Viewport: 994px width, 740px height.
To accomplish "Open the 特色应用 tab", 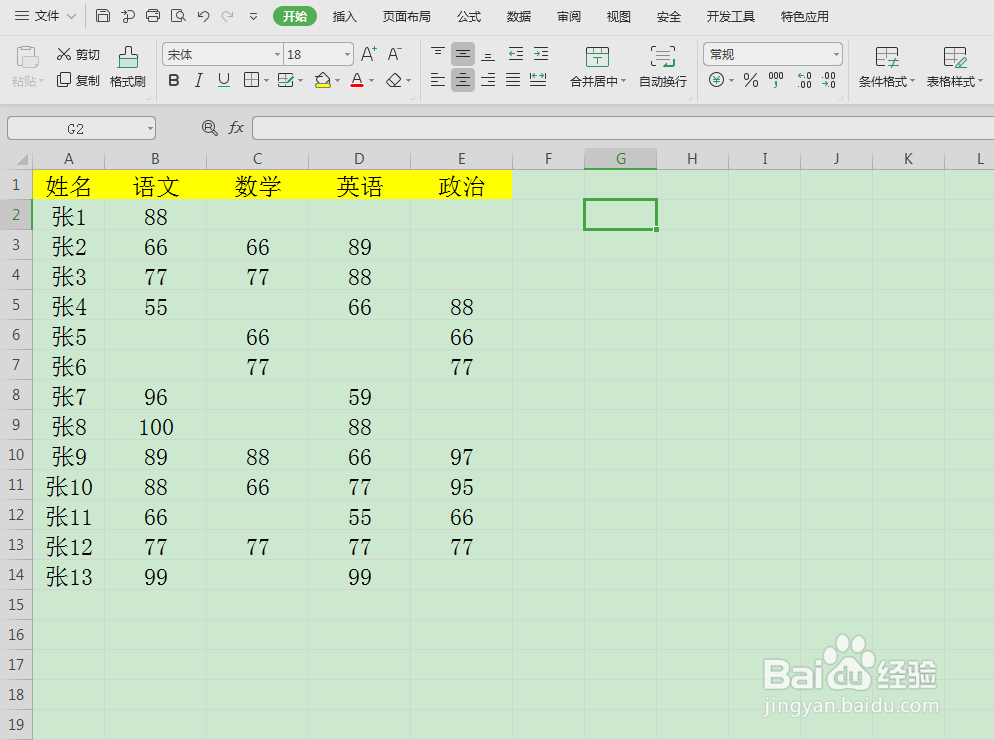I will pyautogui.click(x=805, y=16).
